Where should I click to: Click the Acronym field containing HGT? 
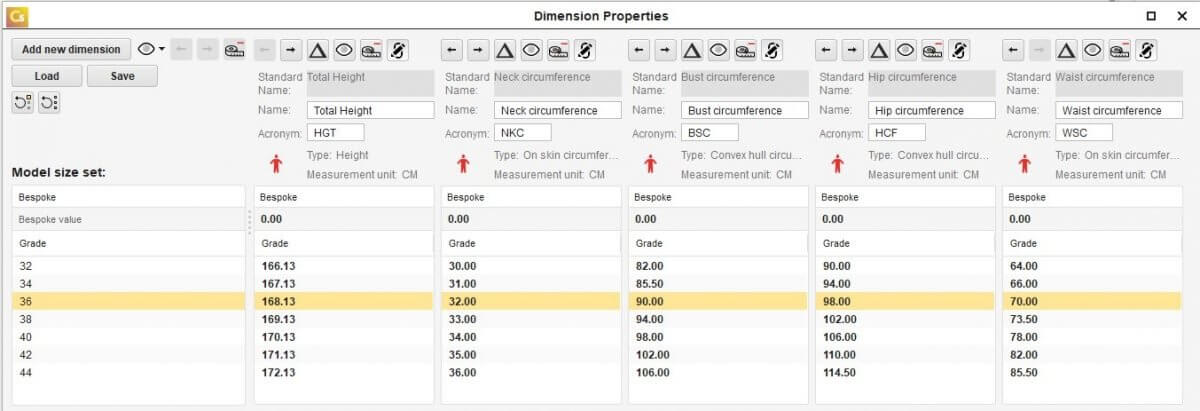(x=336, y=132)
